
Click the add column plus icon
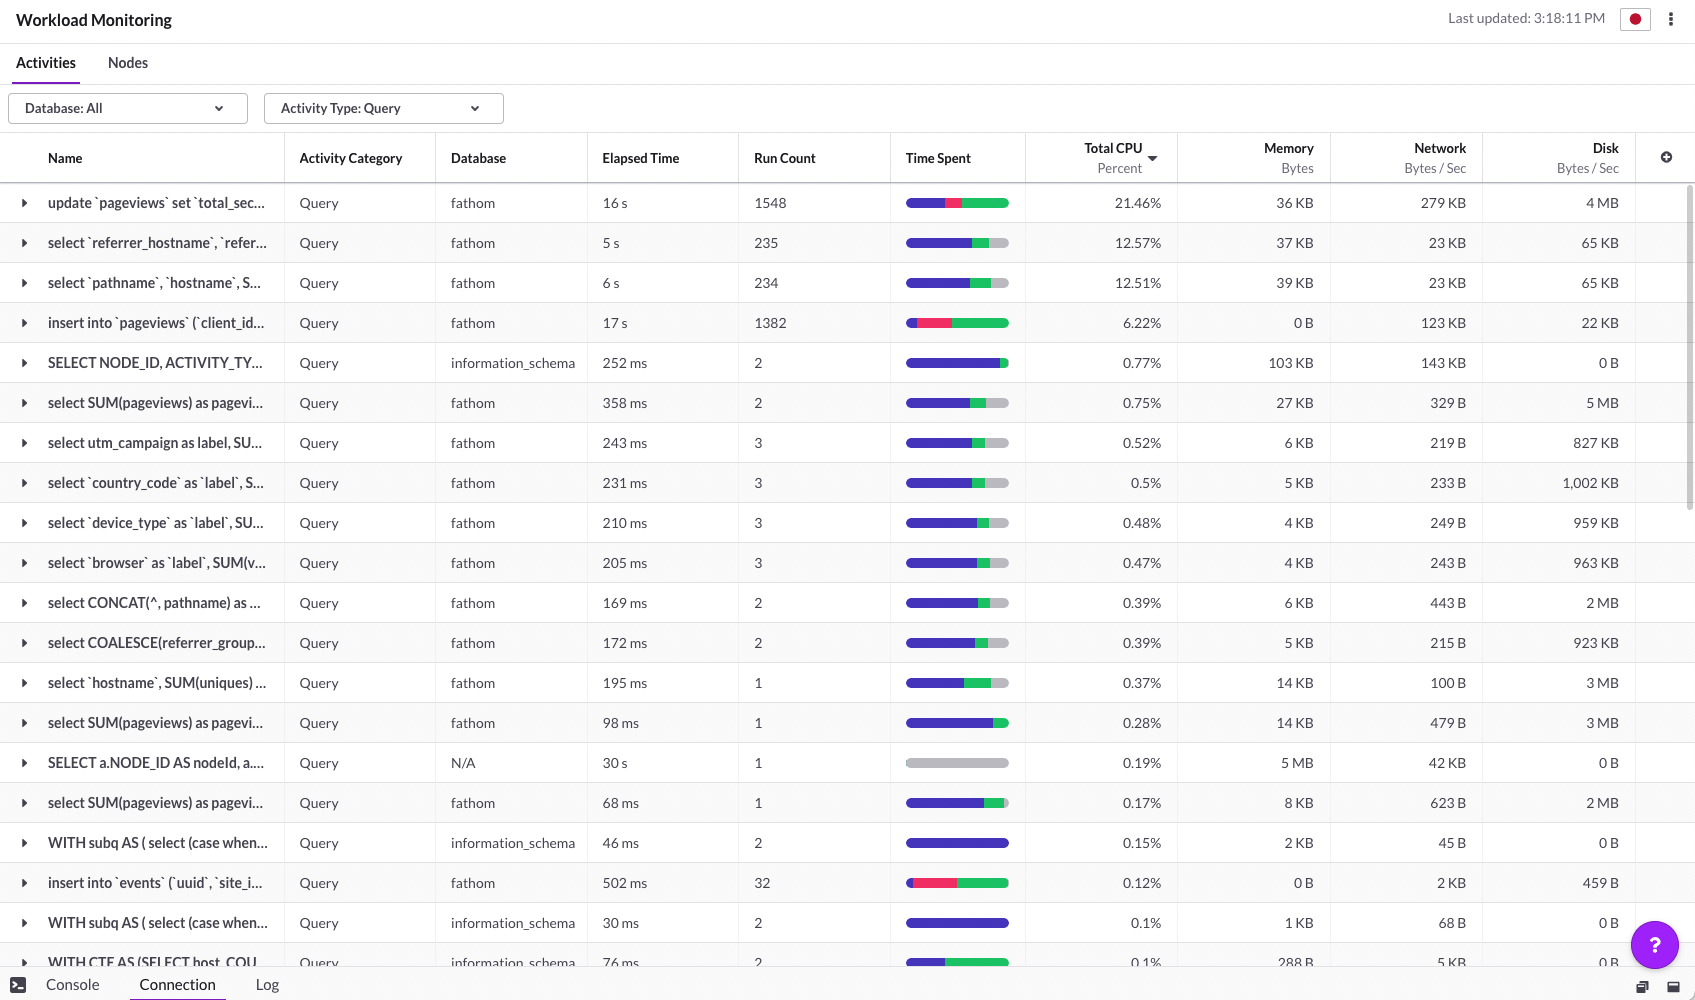1666,157
